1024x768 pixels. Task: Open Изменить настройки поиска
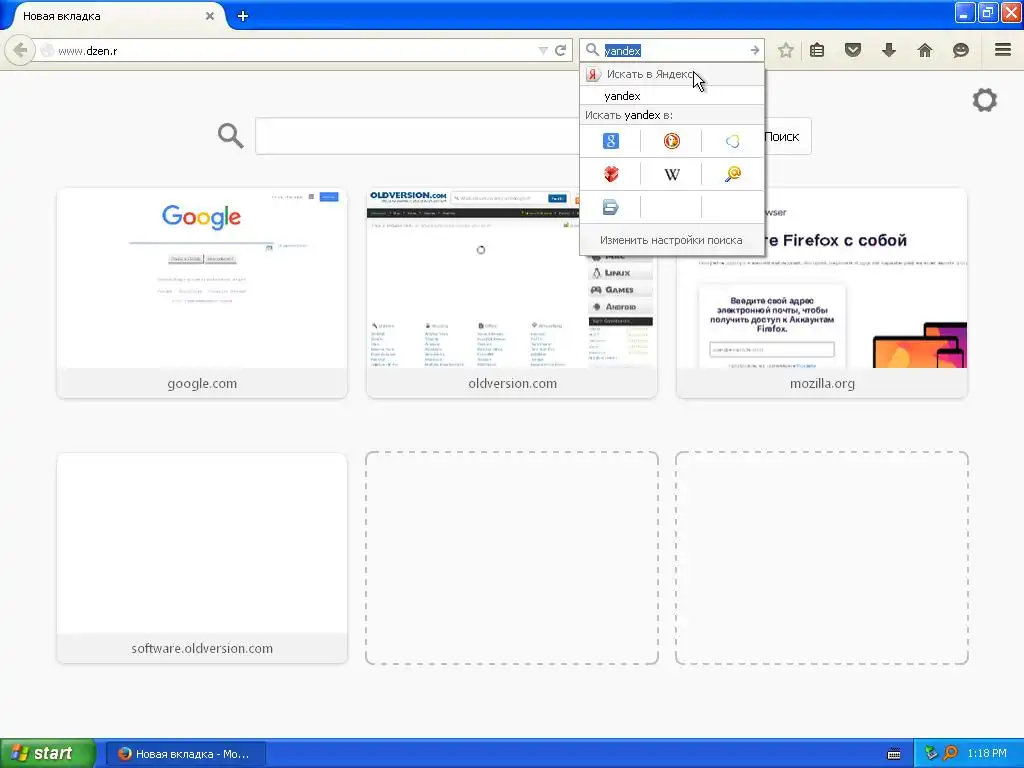tap(671, 240)
